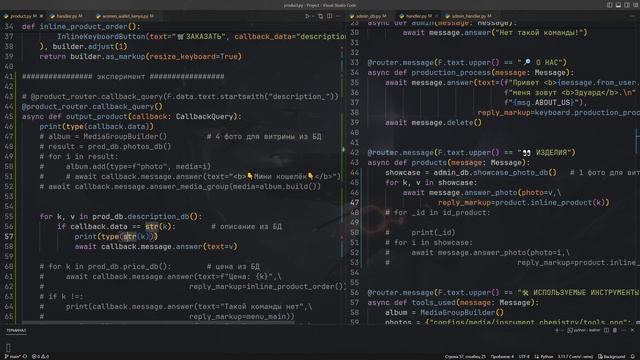
Task: Open errors and warnings counter
Action: pyautogui.click(x=40, y=356)
